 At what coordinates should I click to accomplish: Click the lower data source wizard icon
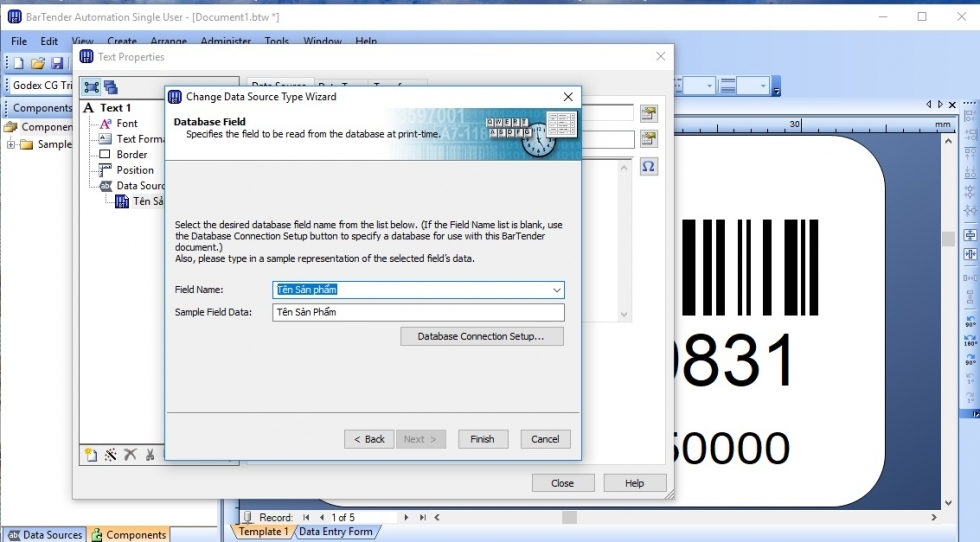tap(649, 138)
